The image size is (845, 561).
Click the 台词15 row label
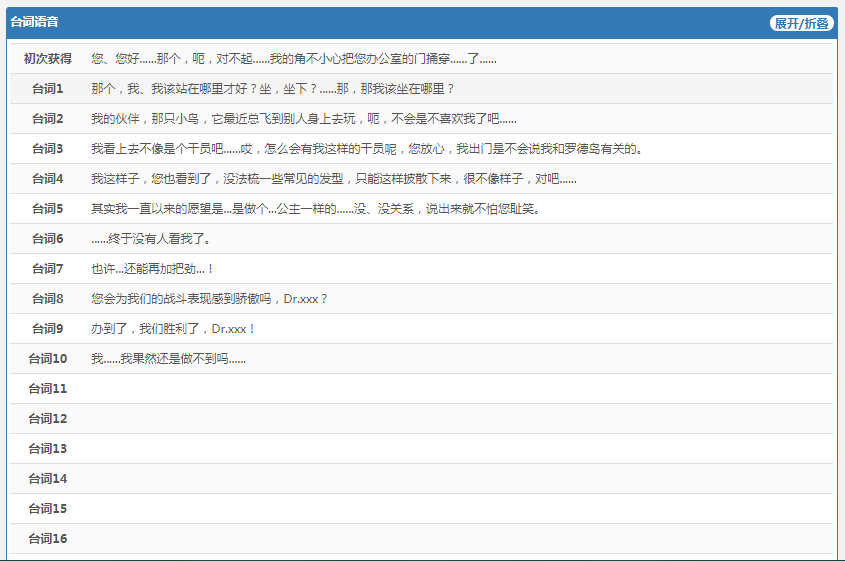pyautogui.click(x=47, y=509)
